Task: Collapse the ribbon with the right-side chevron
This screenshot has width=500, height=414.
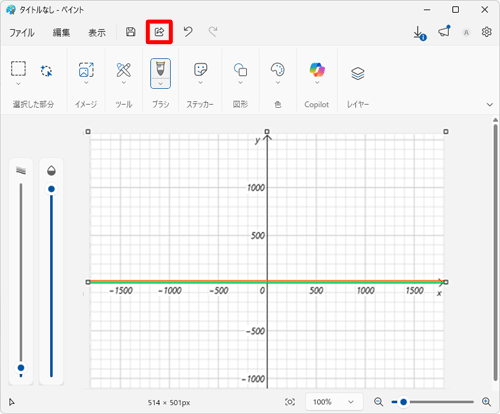Action: 489,104
